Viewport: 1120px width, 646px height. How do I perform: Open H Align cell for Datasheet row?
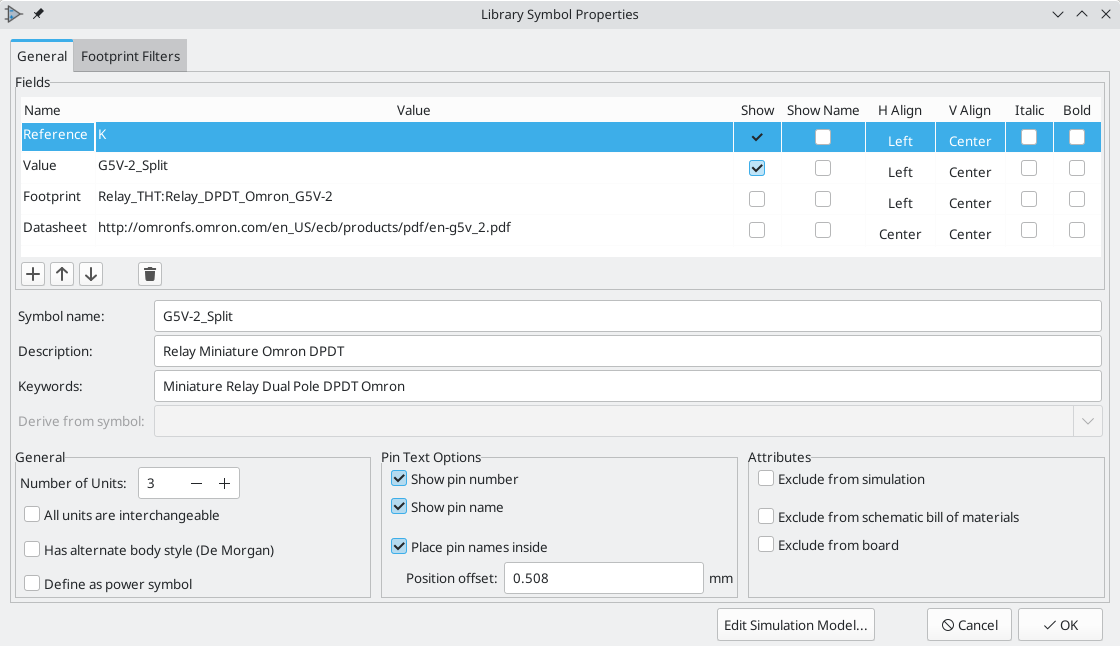(x=900, y=234)
